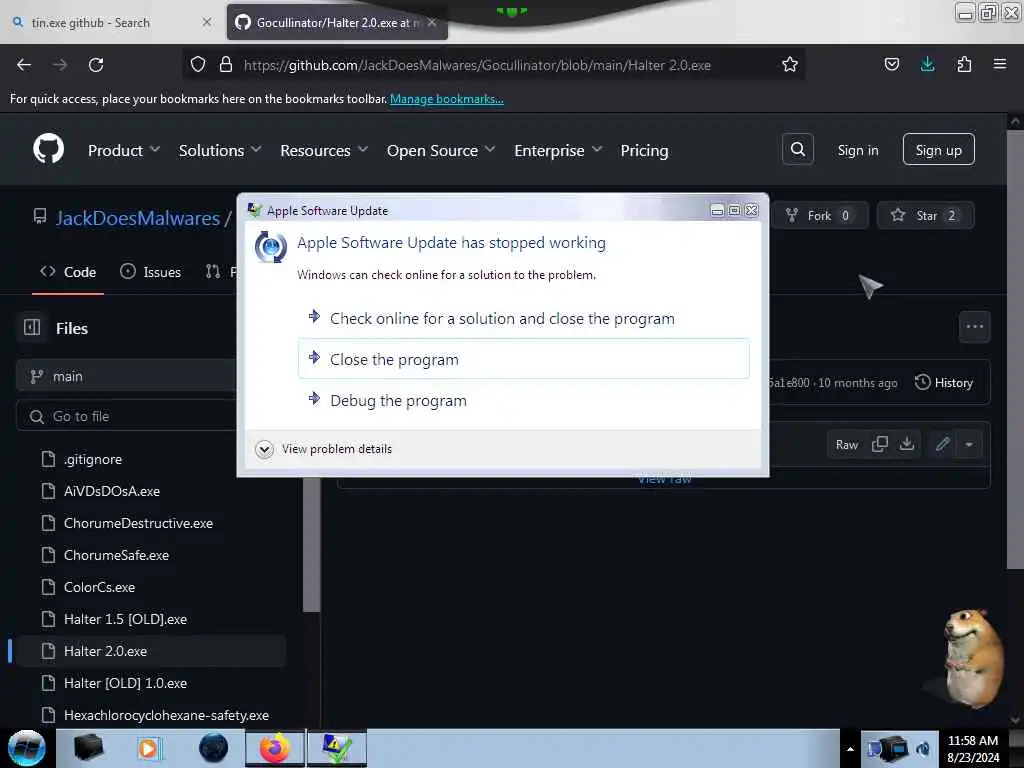1024x768 pixels.
Task: Expand the Resources navigation menu
Action: click(x=324, y=151)
